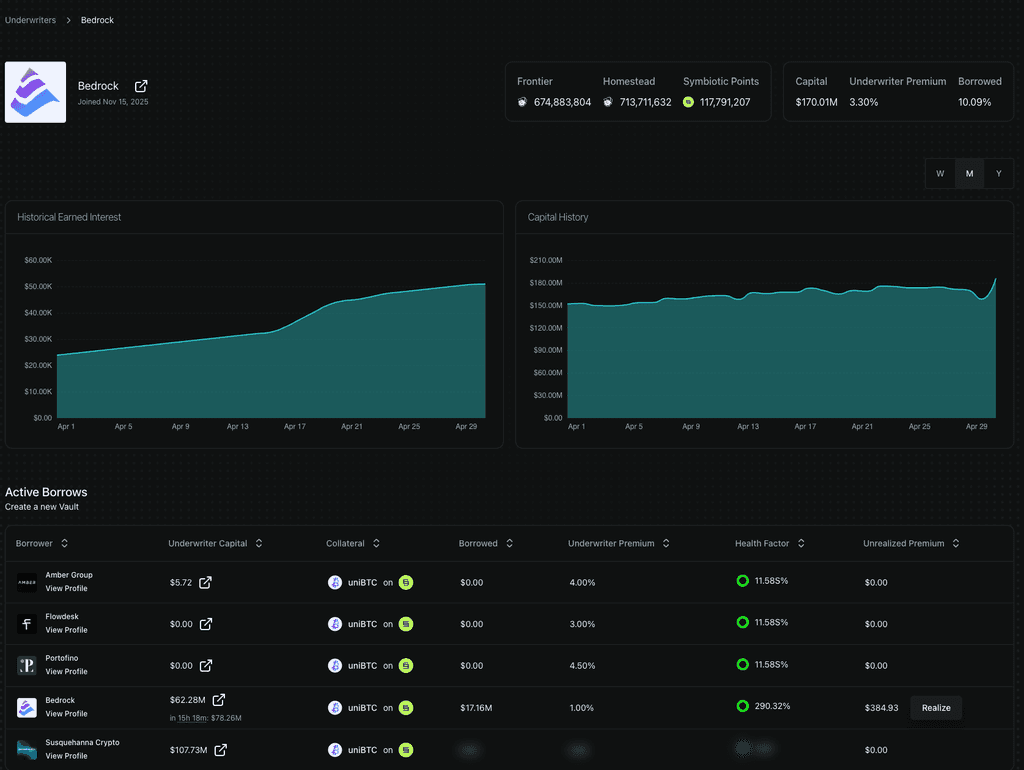Click 'Joined Nov 15, 2025' text
This screenshot has width=1024, height=770.
point(113,102)
